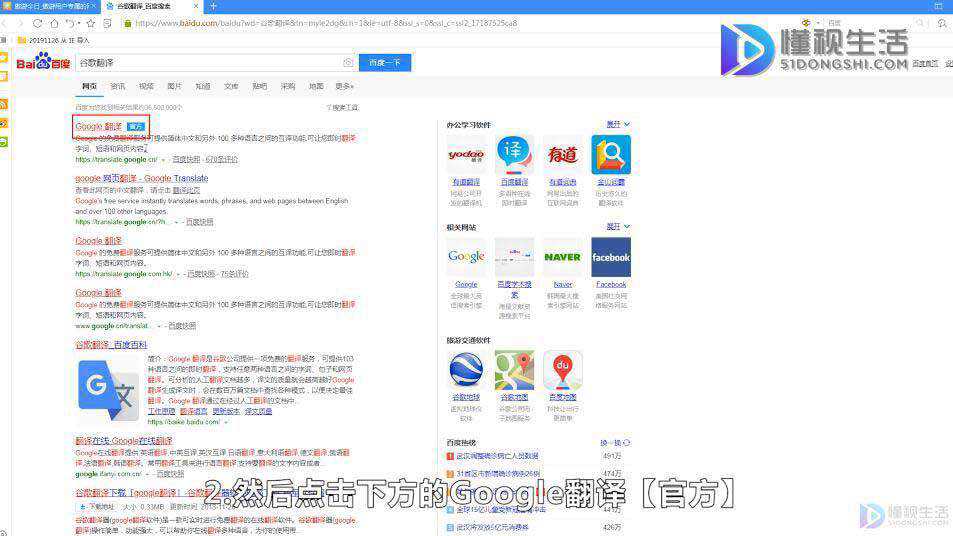Click the dropdown arrow after translate.google.cn URL
The image size is (953, 536).
(163, 160)
